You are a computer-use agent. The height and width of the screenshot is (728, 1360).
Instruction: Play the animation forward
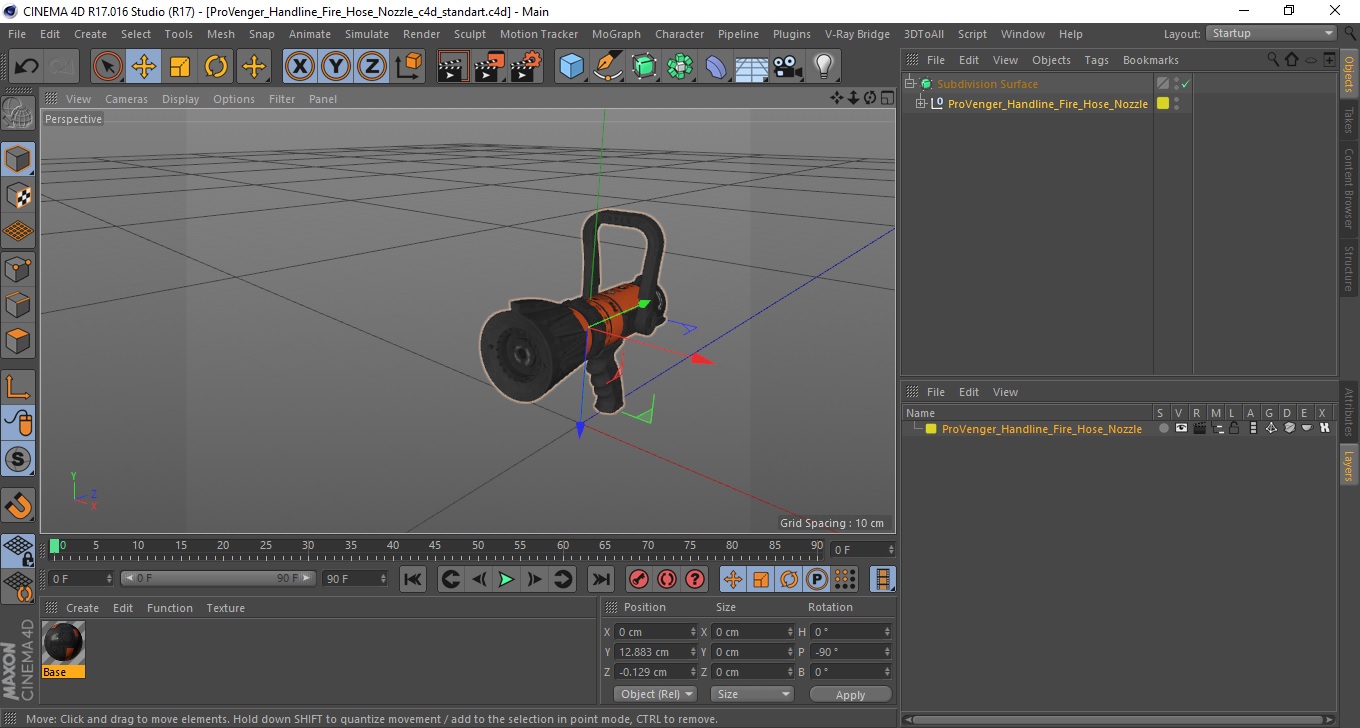click(x=507, y=579)
